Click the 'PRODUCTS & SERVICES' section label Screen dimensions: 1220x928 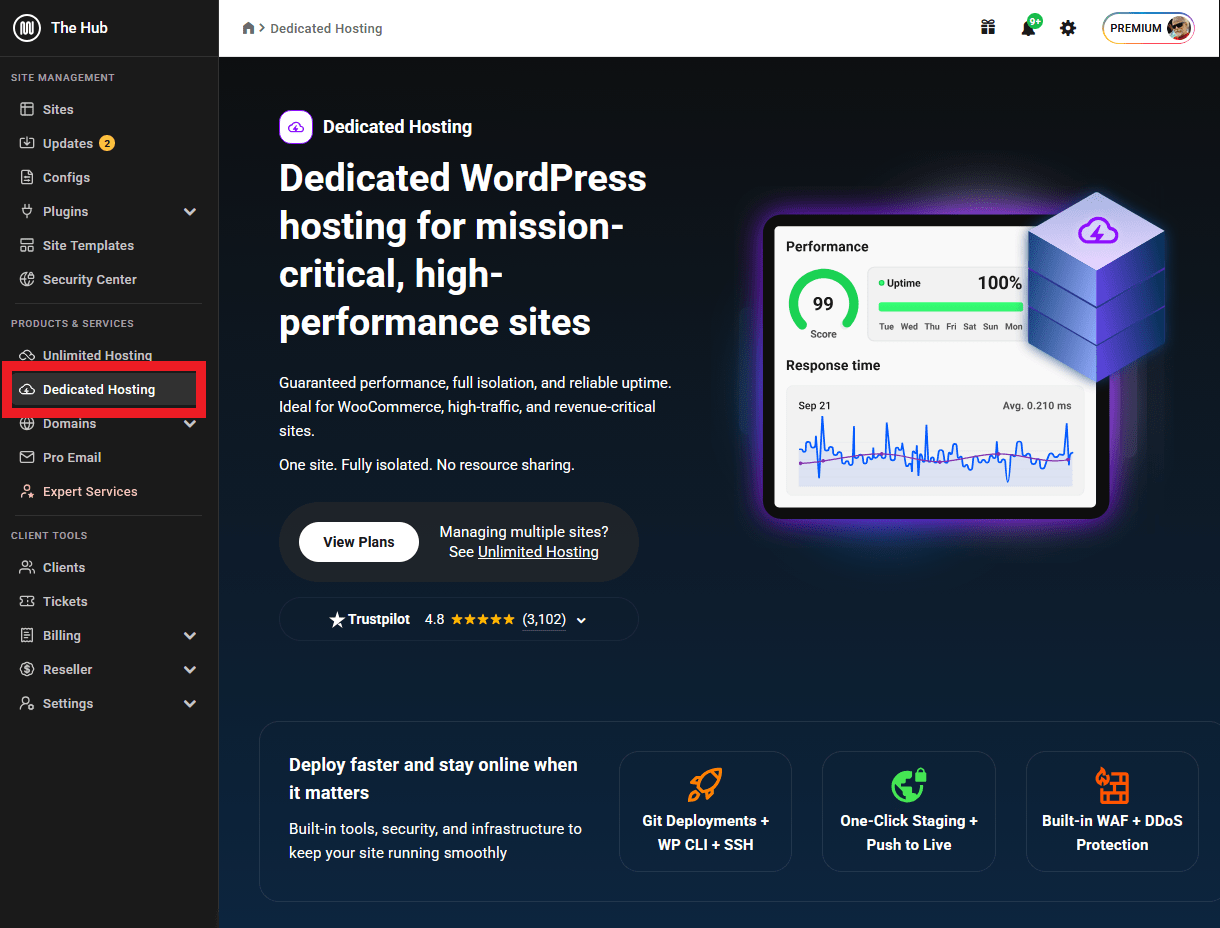coord(72,323)
